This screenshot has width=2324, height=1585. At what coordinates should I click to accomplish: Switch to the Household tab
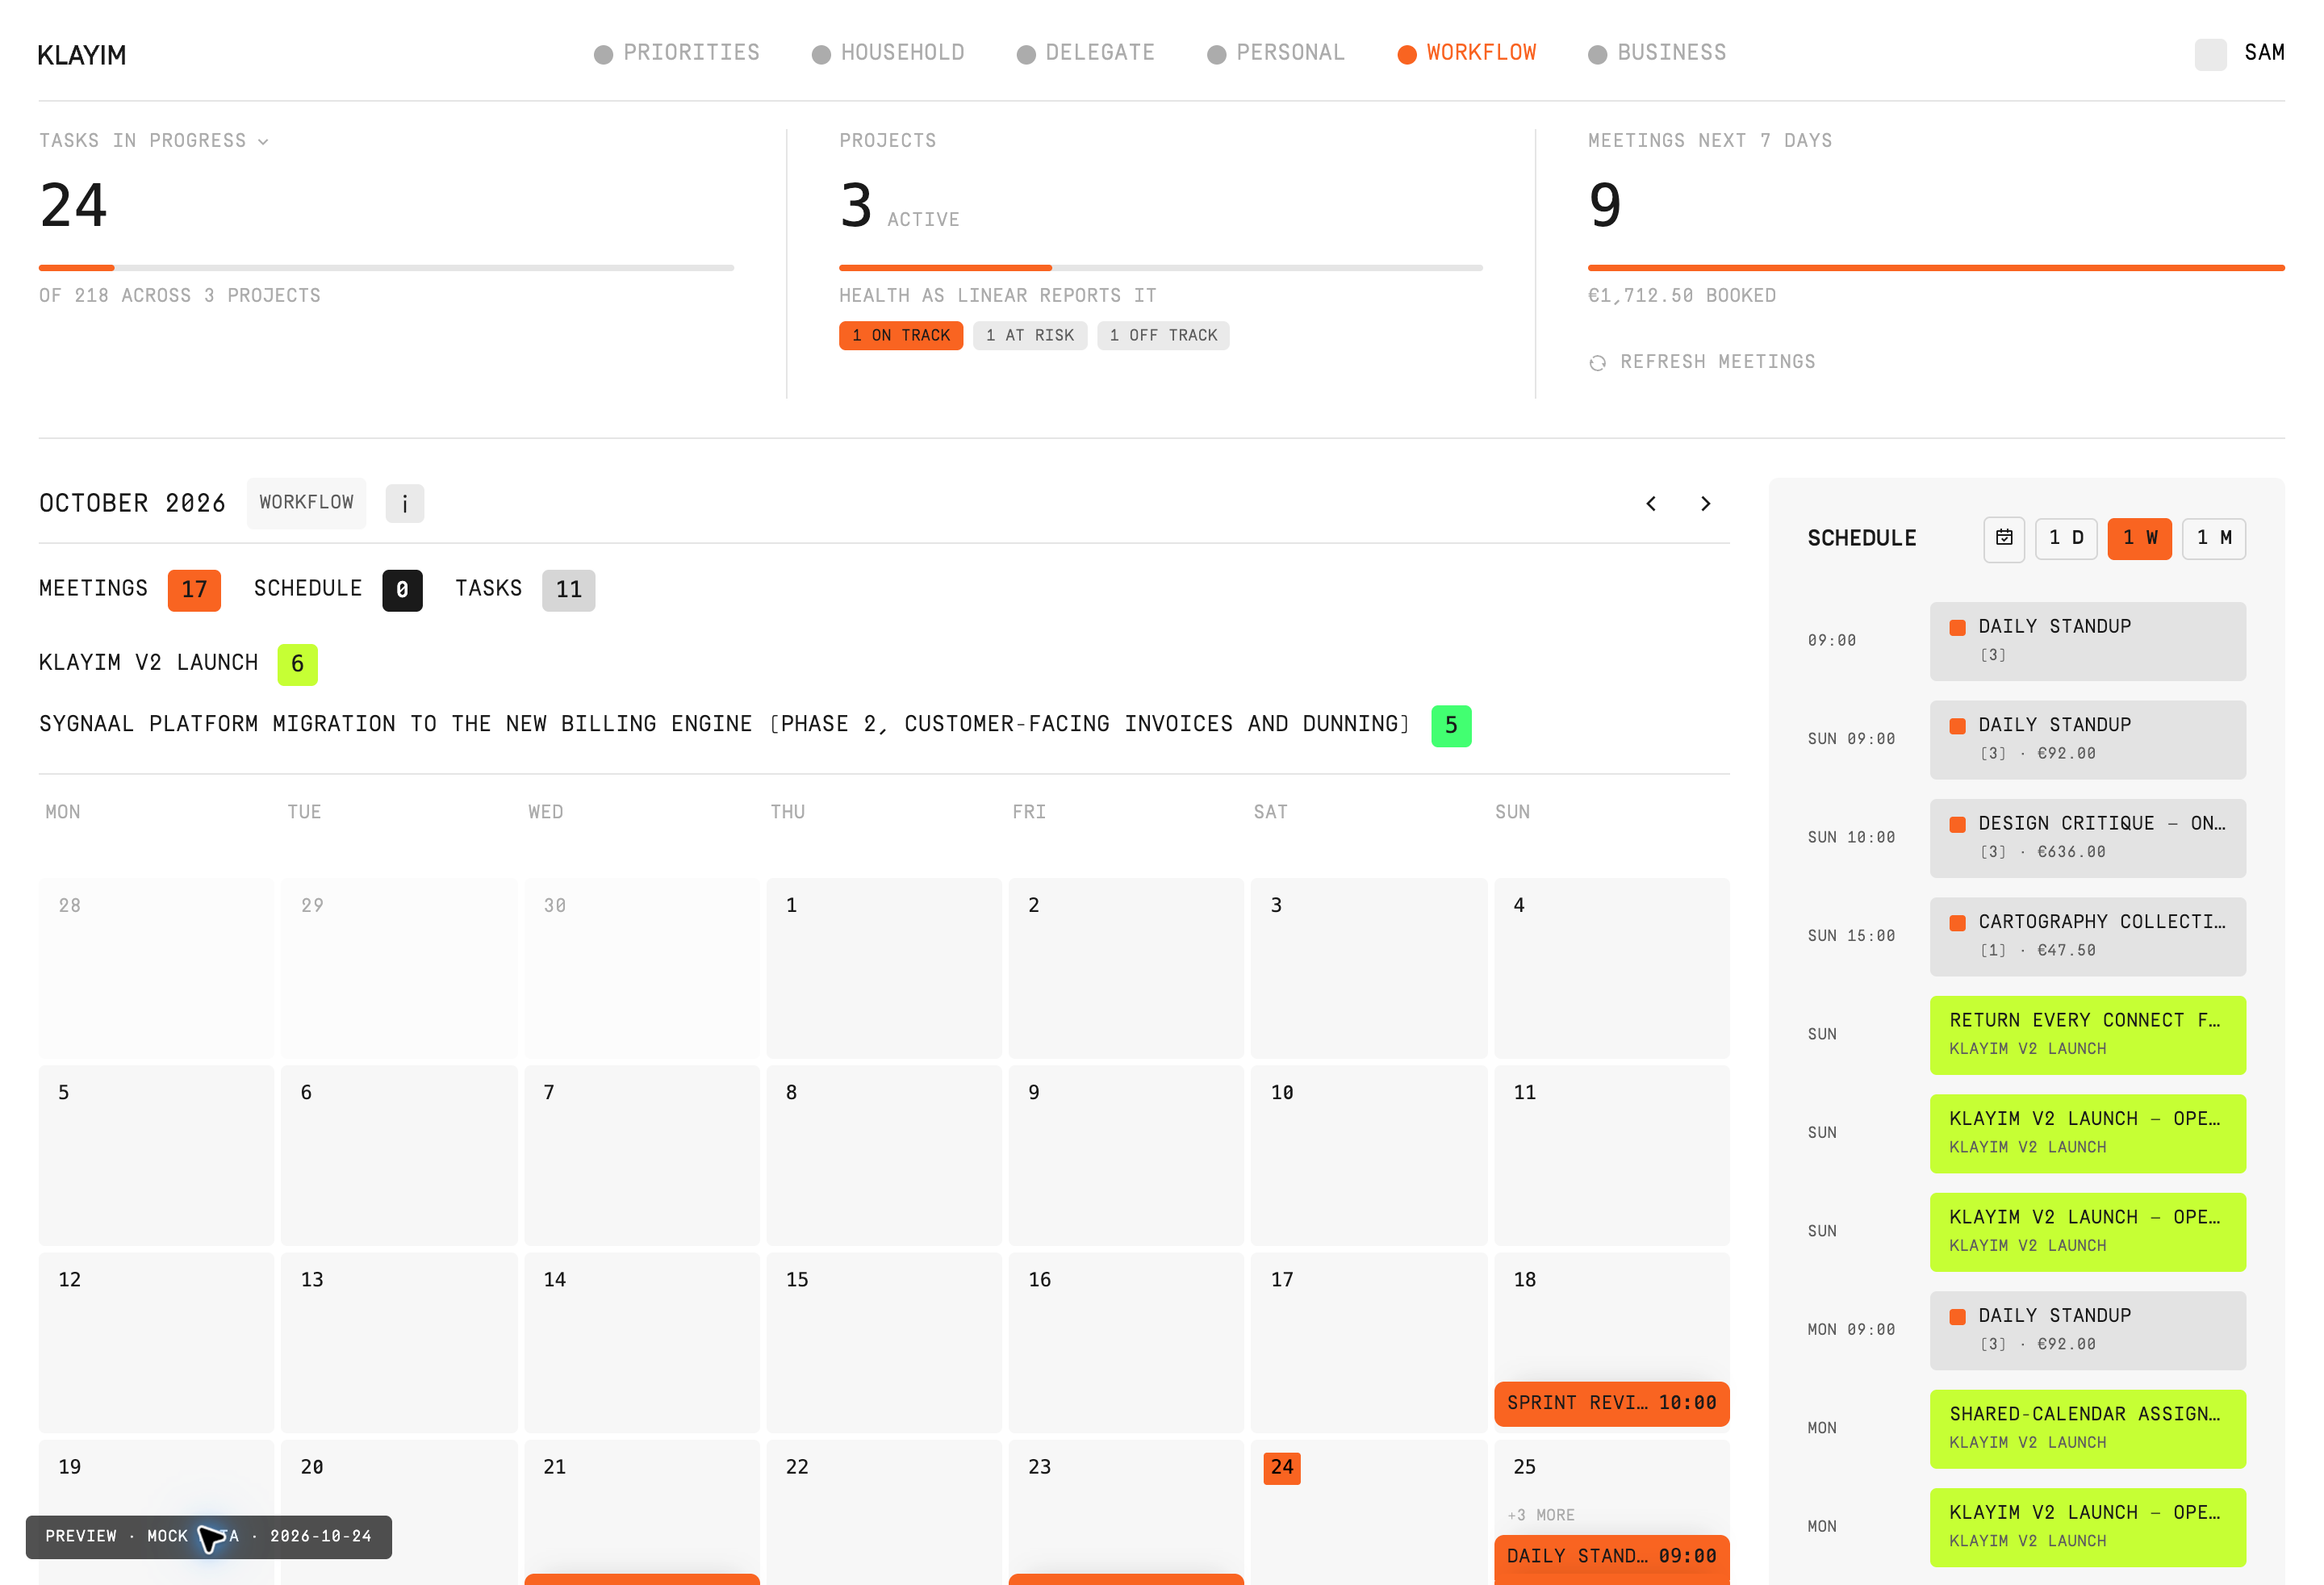[x=888, y=53]
